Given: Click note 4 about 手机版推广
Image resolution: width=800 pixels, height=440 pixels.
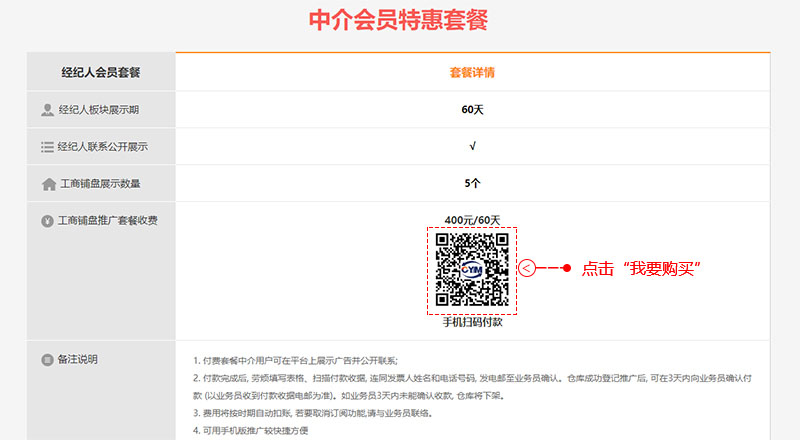Looking at the screenshot, I should (x=251, y=430).
